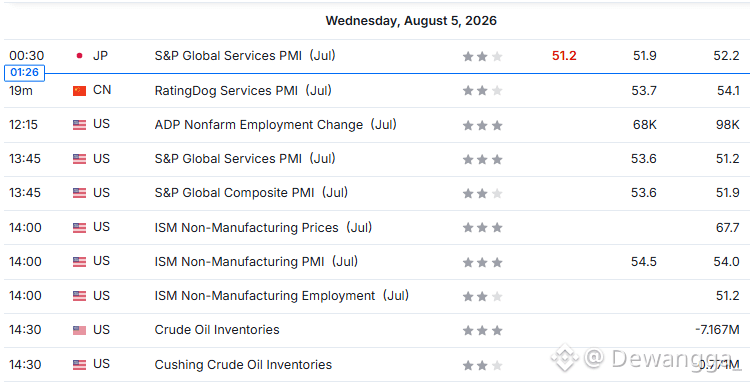Open ISM Non-Manufacturing Employment event
Screen dimensions: 750x383
[282, 296]
